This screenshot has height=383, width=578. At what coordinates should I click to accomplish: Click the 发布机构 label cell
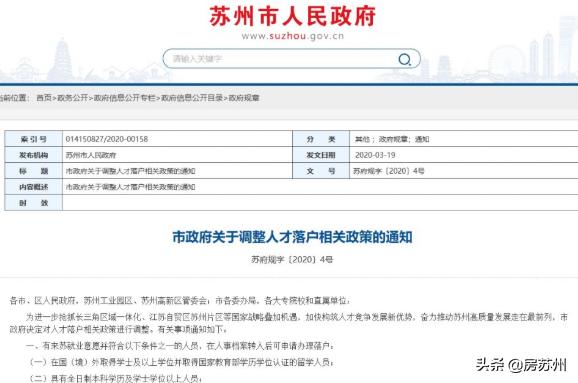[x=34, y=155]
